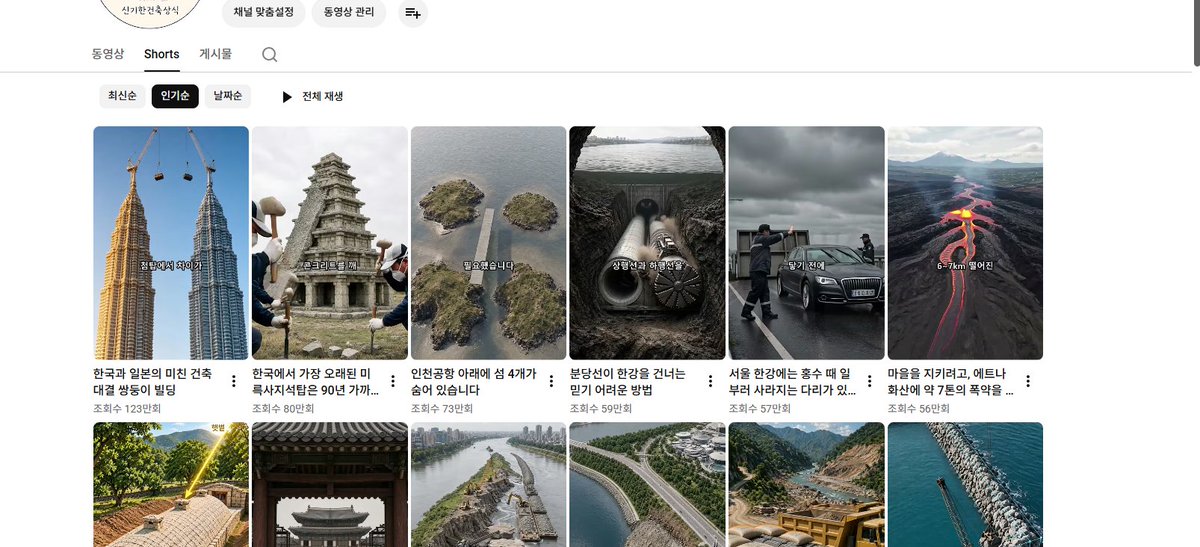Open the twin towers short thumbnail

(171, 243)
